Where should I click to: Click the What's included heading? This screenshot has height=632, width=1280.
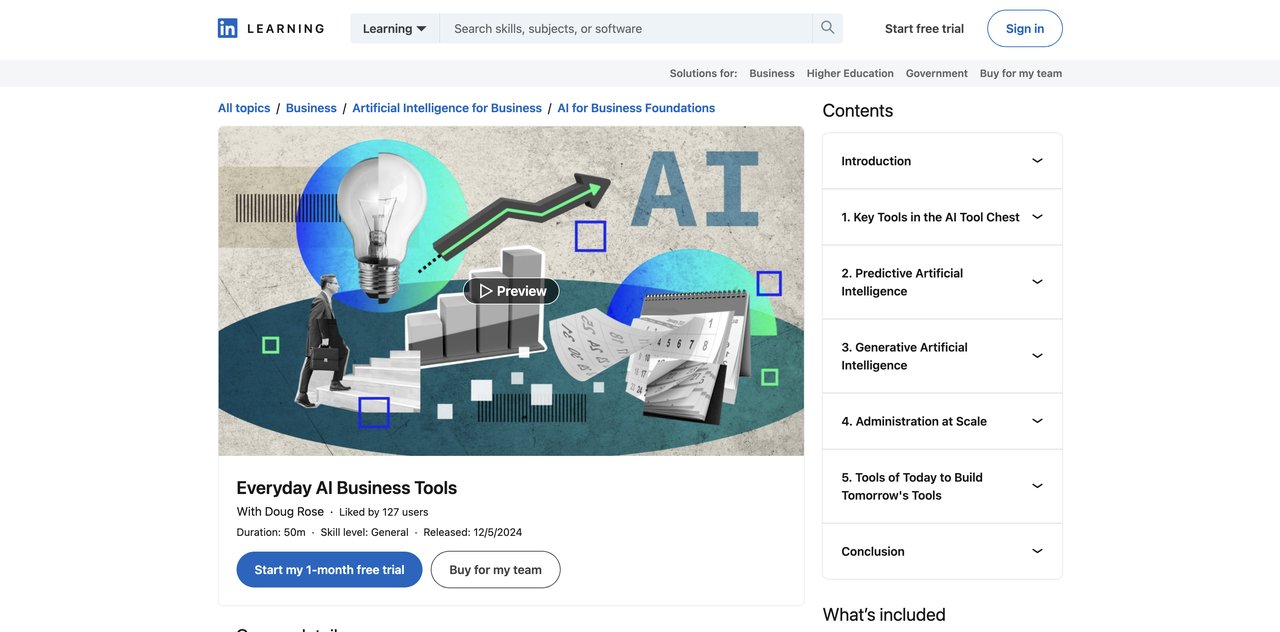pos(884,615)
